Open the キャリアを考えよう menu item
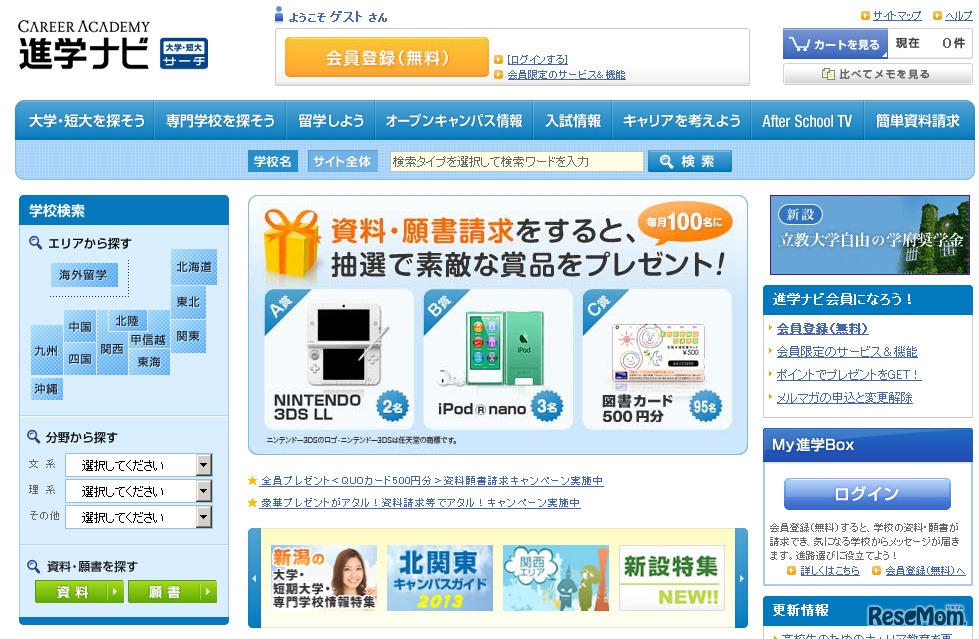Screen dimensions: 979x639 click(x=682, y=121)
